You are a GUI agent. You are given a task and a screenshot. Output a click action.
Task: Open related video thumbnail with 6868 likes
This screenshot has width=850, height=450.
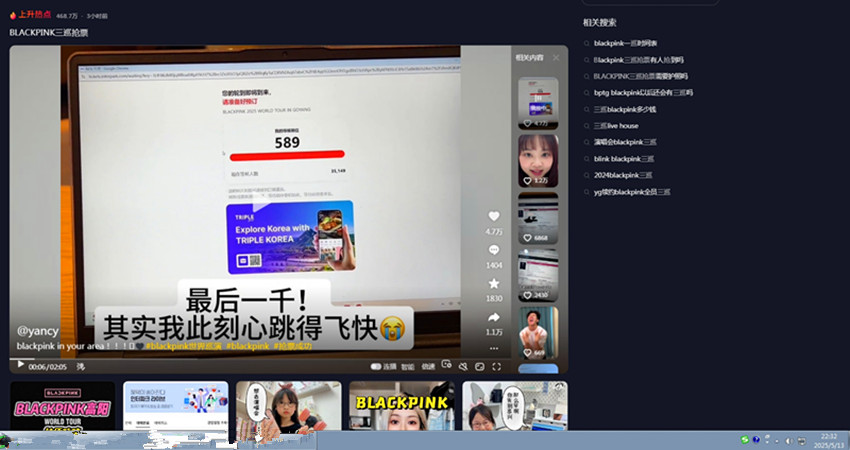click(538, 218)
